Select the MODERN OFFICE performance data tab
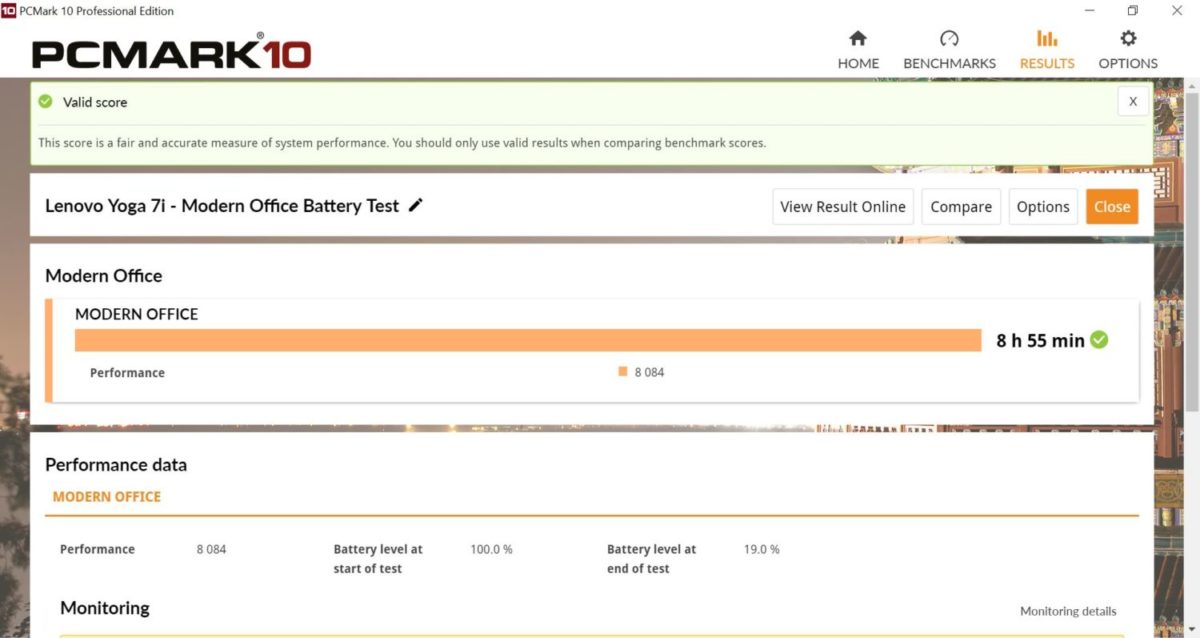 click(107, 496)
